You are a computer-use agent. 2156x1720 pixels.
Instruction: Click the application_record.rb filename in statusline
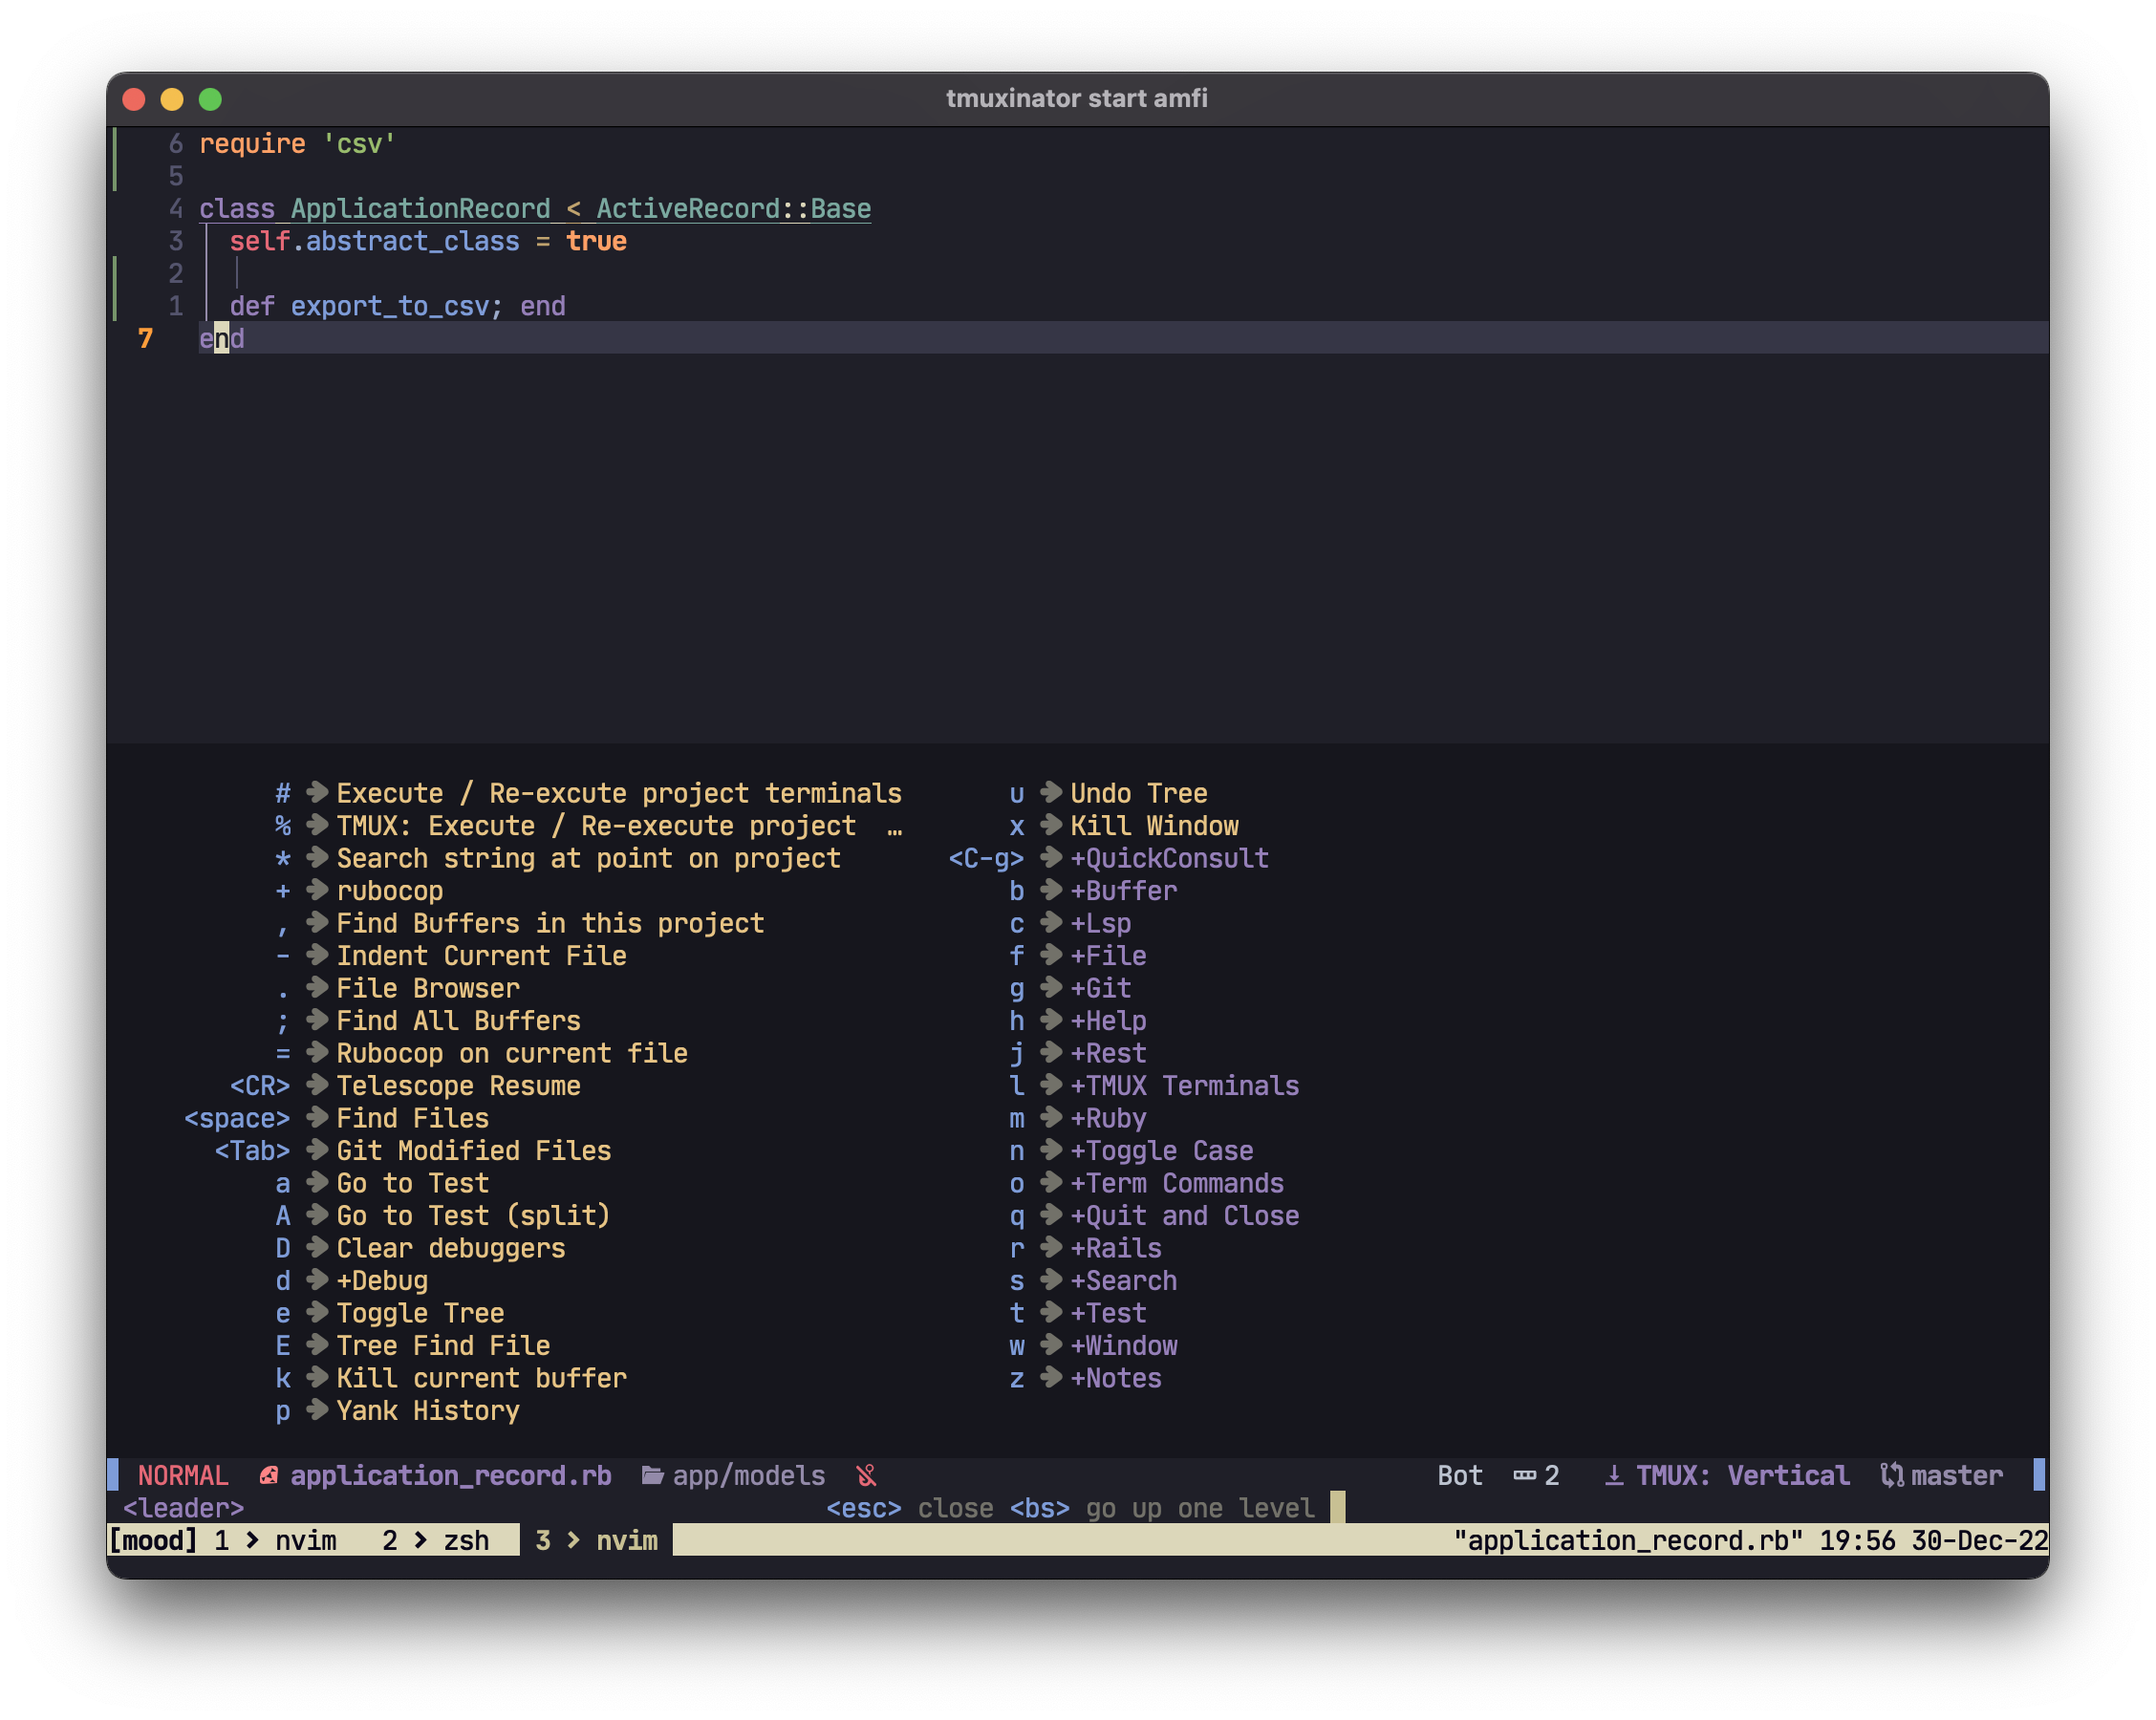[x=450, y=1476]
